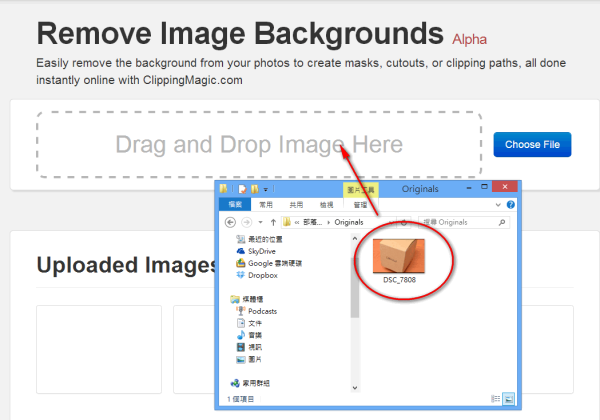The image size is (600, 420).
Task: Select Podcasts library in navigation pane
Action: (x=257, y=311)
